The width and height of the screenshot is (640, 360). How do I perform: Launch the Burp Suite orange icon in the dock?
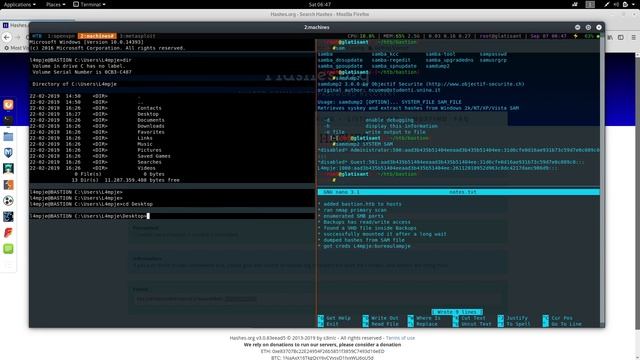(x=8, y=184)
